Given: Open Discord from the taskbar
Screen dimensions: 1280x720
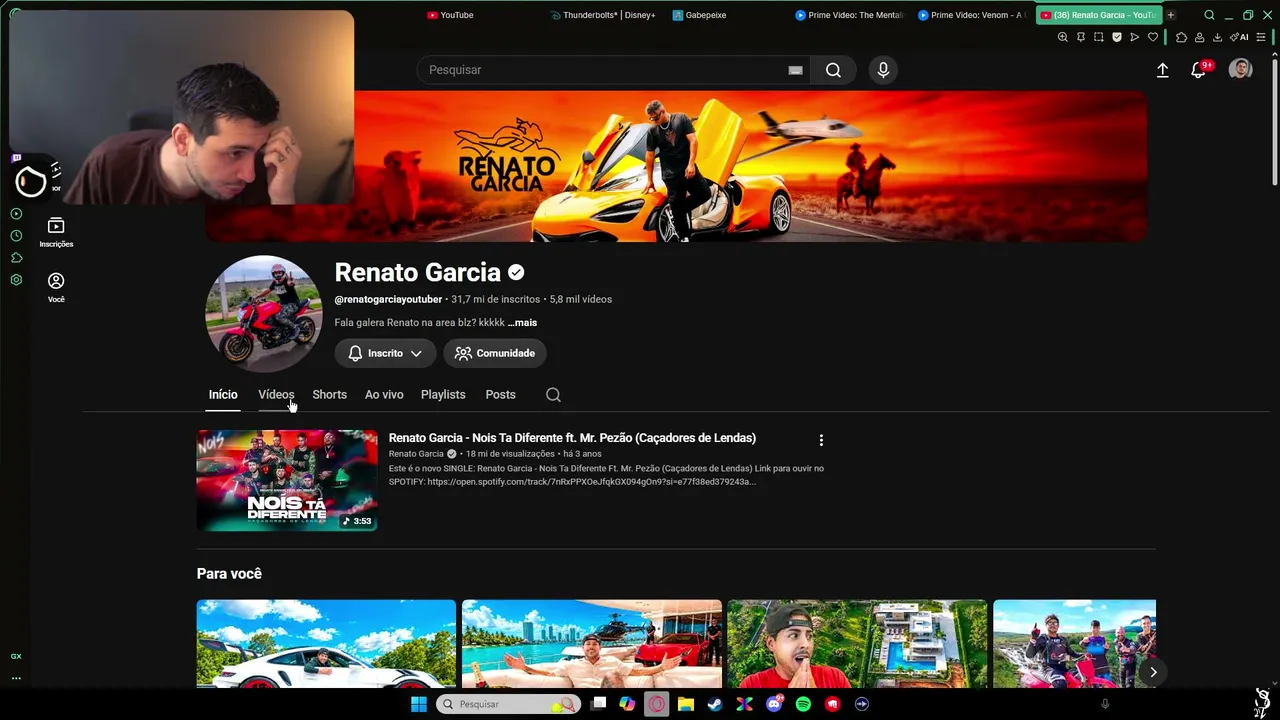Looking at the screenshot, I should coord(773,704).
